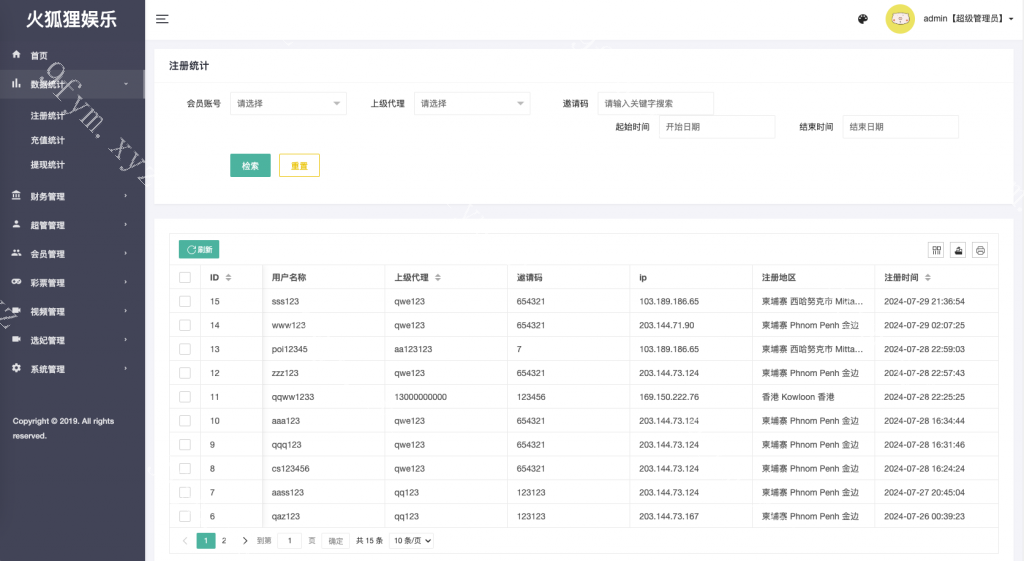Viewport: 1024px width, 561px height.
Task: Click the 超管管理 person icon
Action: 16,224
